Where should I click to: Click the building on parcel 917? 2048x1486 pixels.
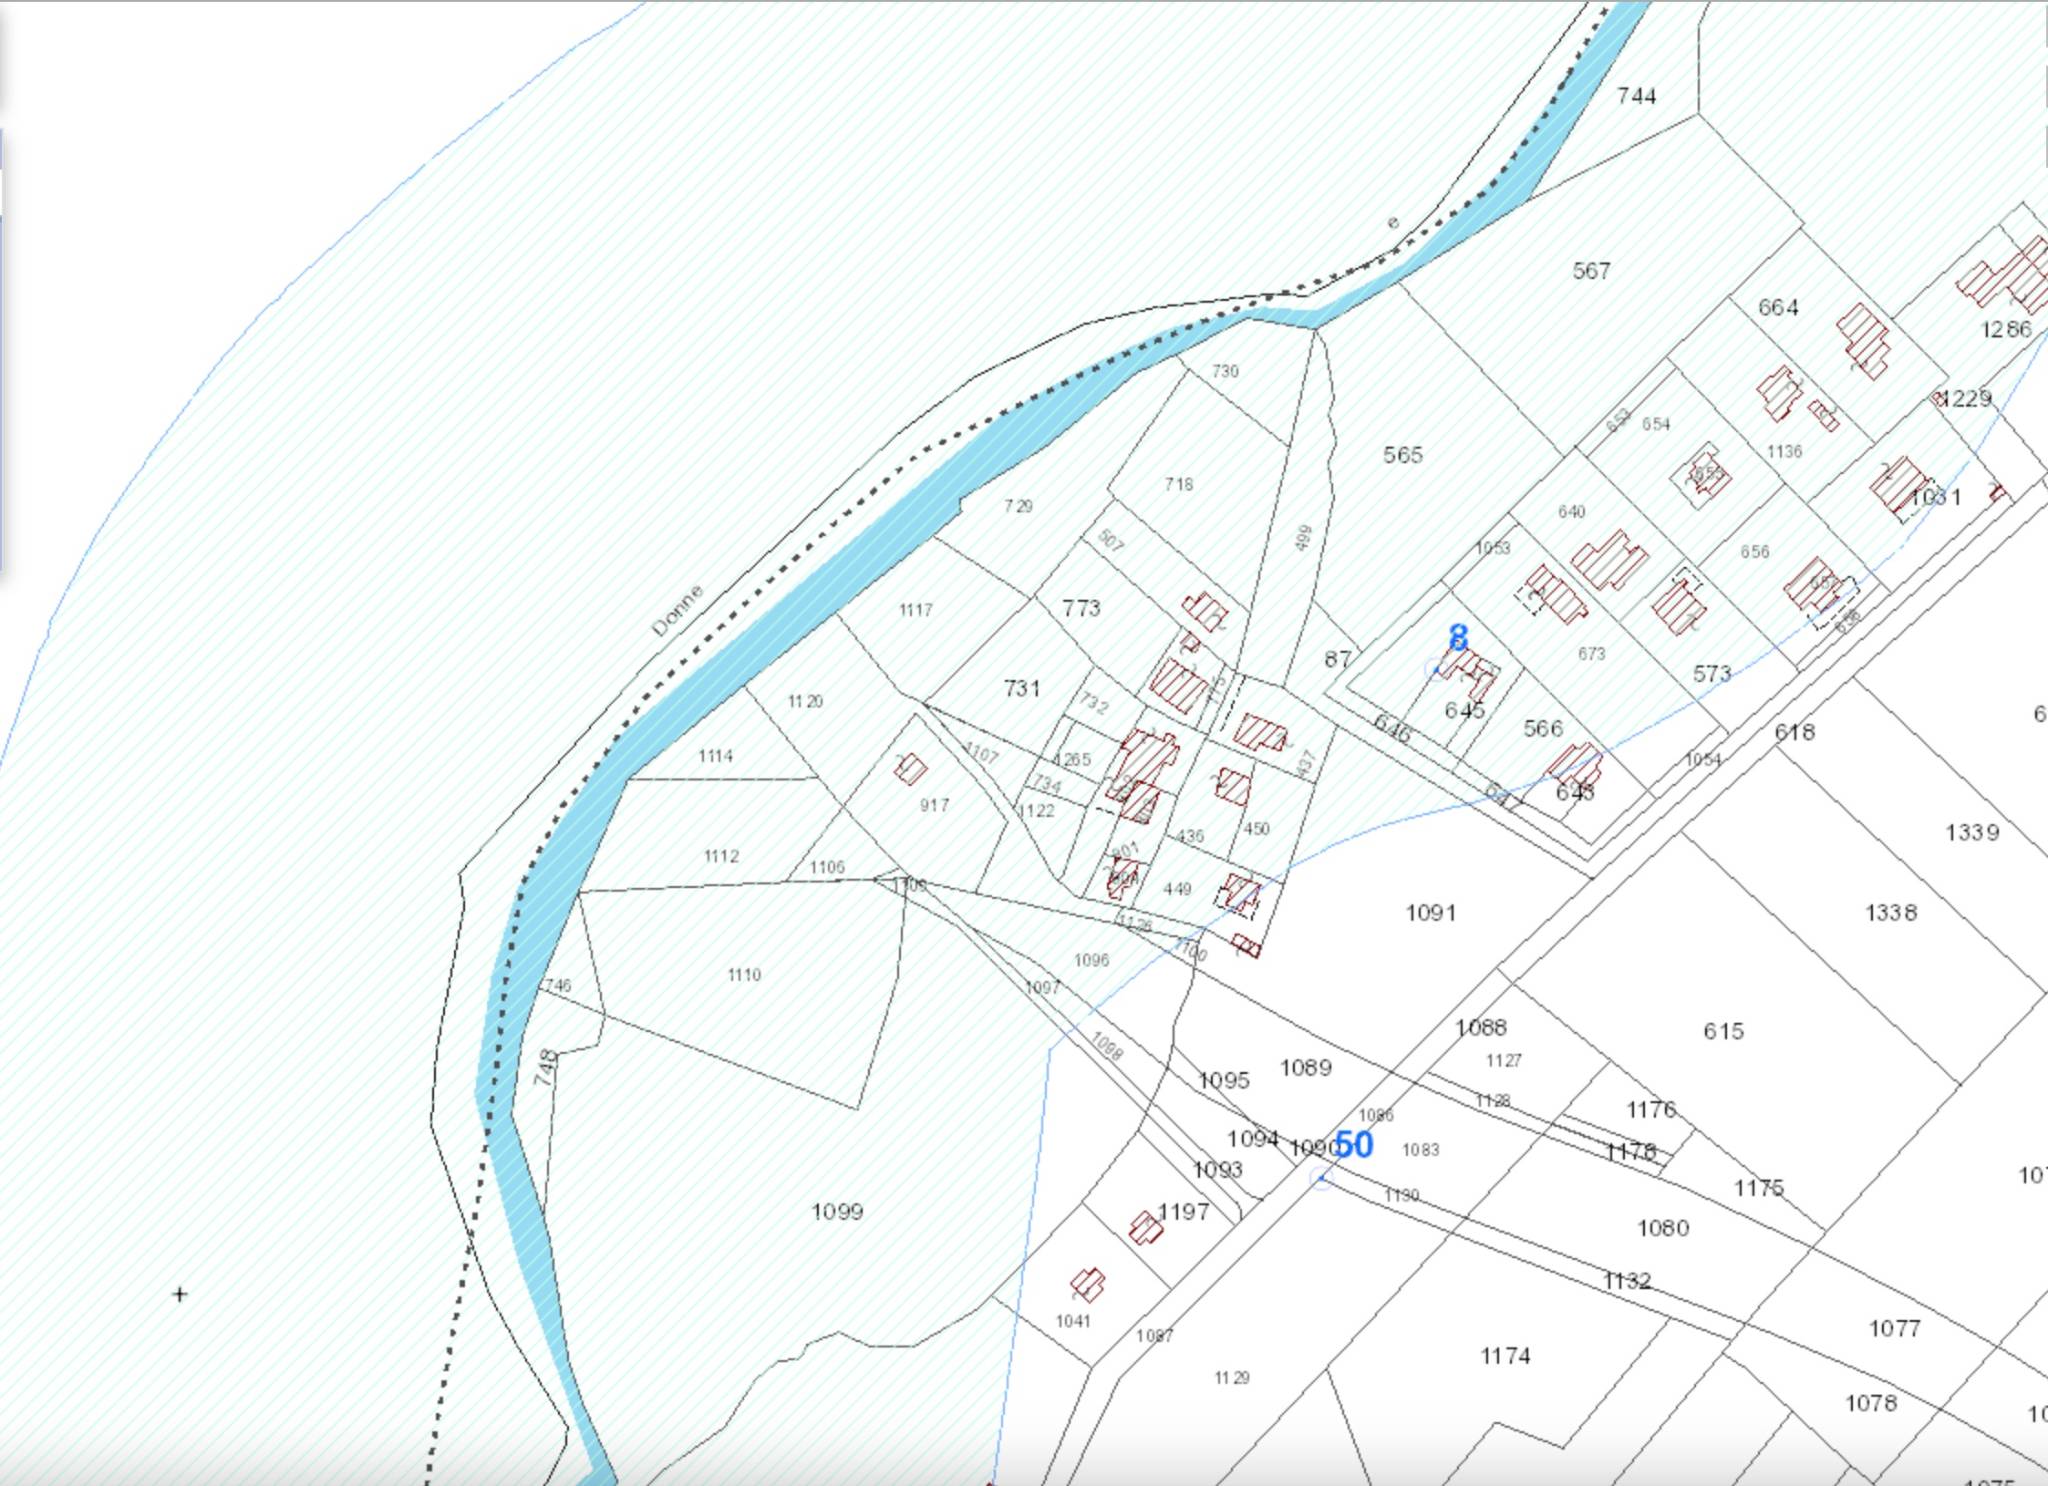(x=910, y=769)
